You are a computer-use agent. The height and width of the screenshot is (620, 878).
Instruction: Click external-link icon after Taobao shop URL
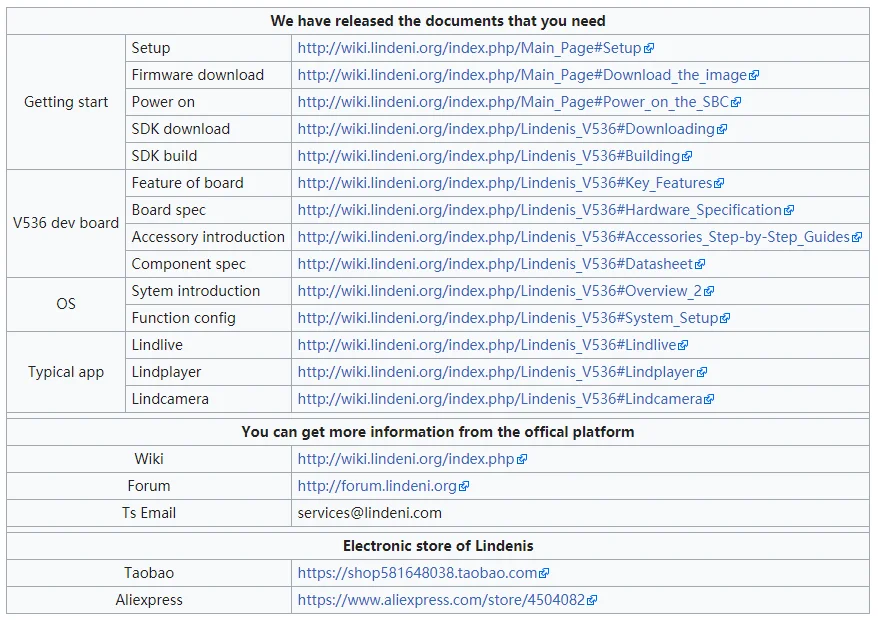(544, 573)
